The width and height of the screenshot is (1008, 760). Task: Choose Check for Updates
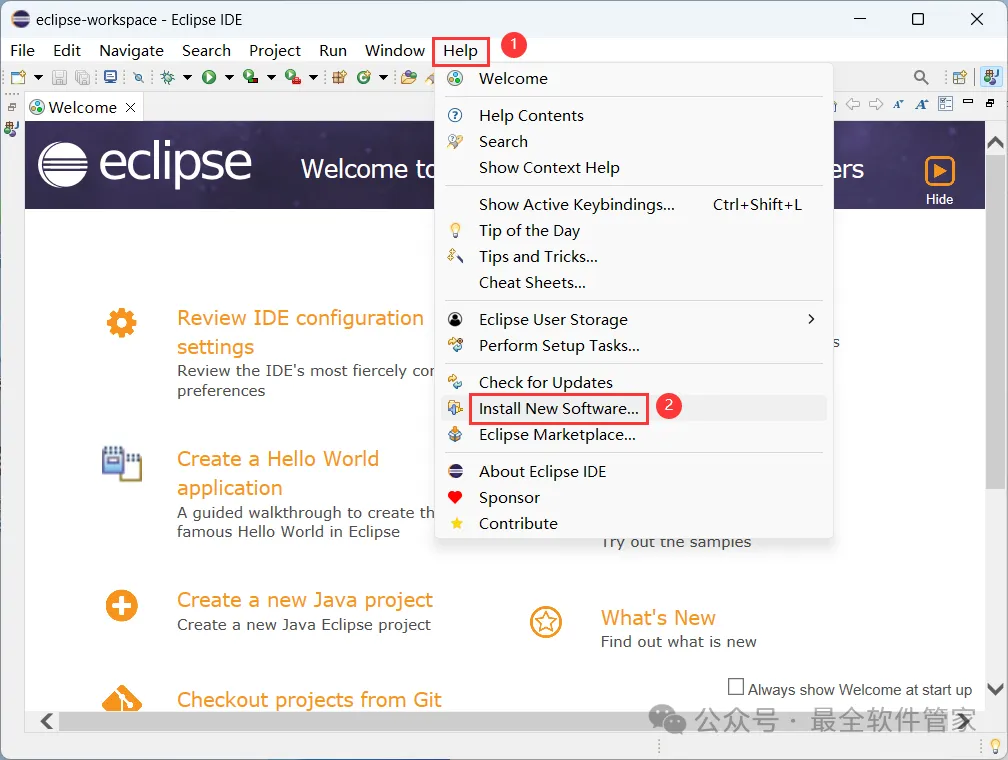click(x=634, y=383)
